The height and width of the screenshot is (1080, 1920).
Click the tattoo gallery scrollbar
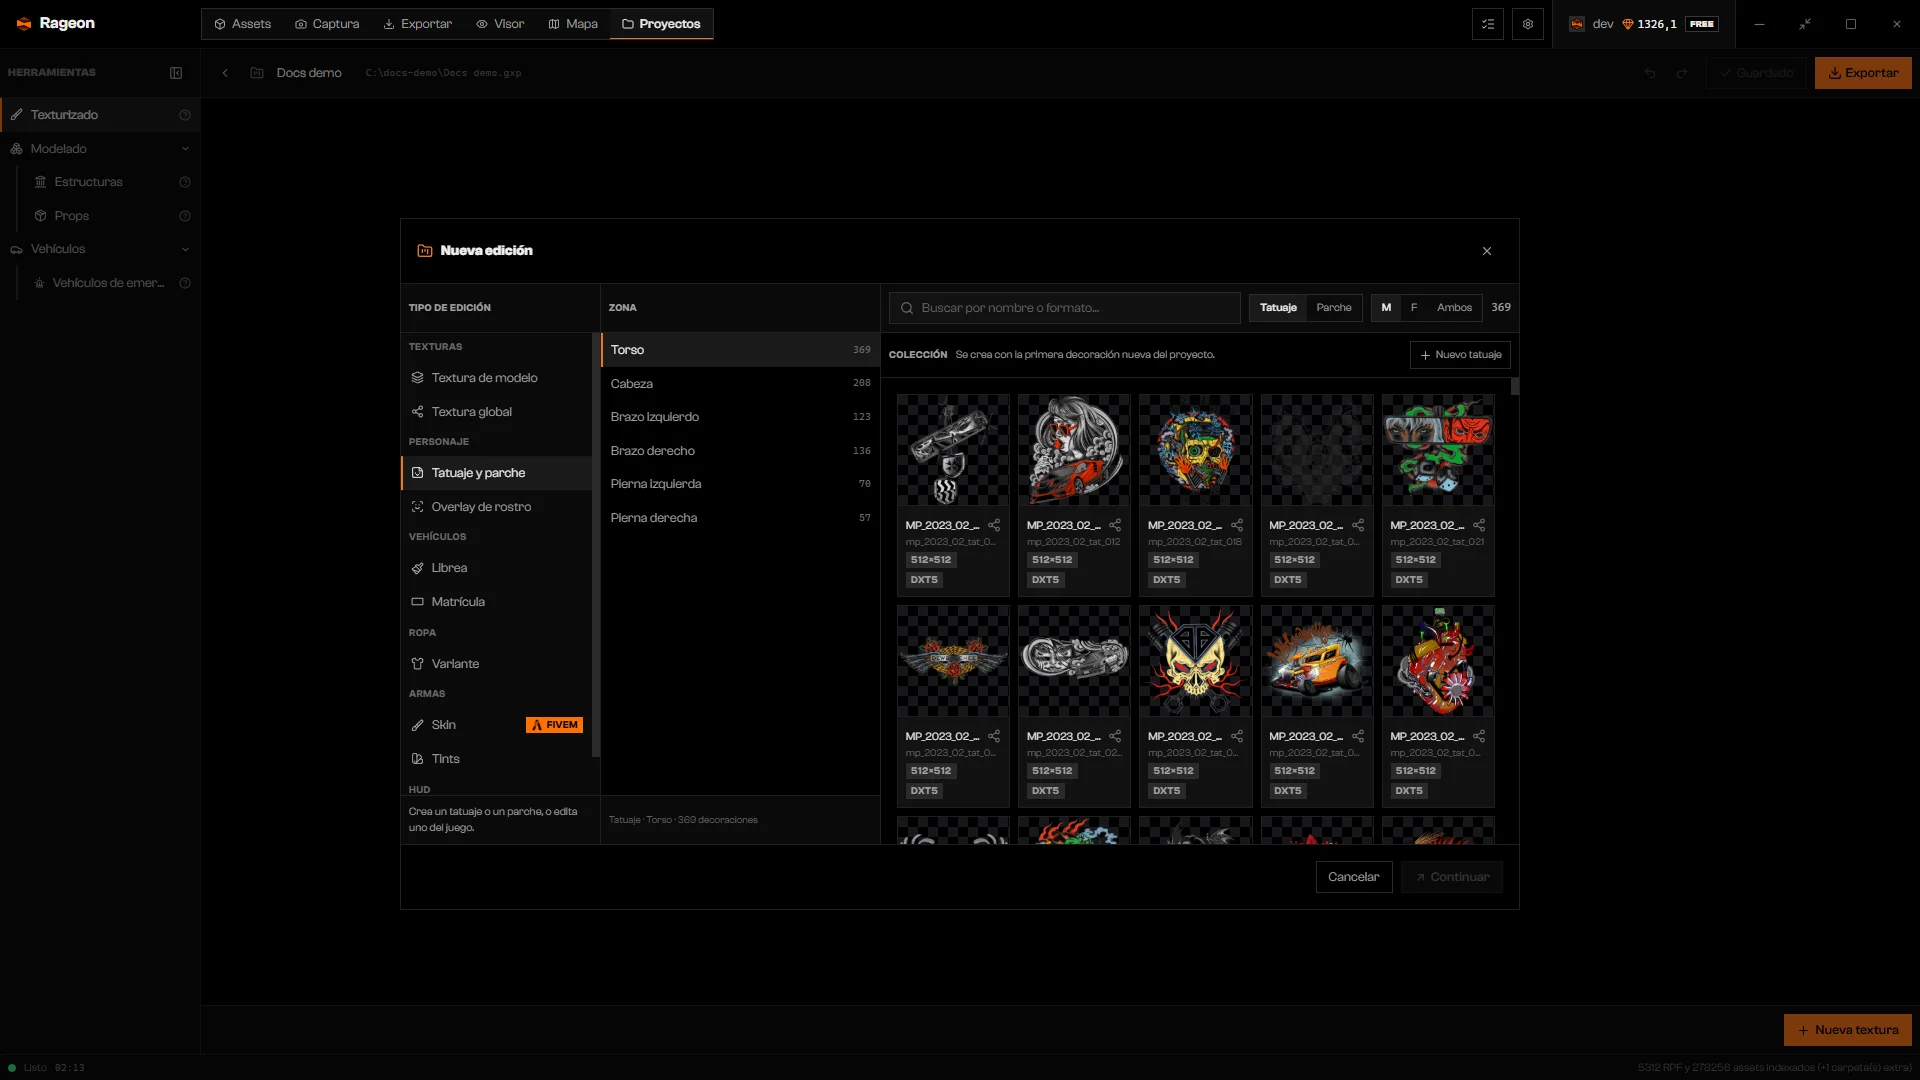click(x=1515, y=386)
